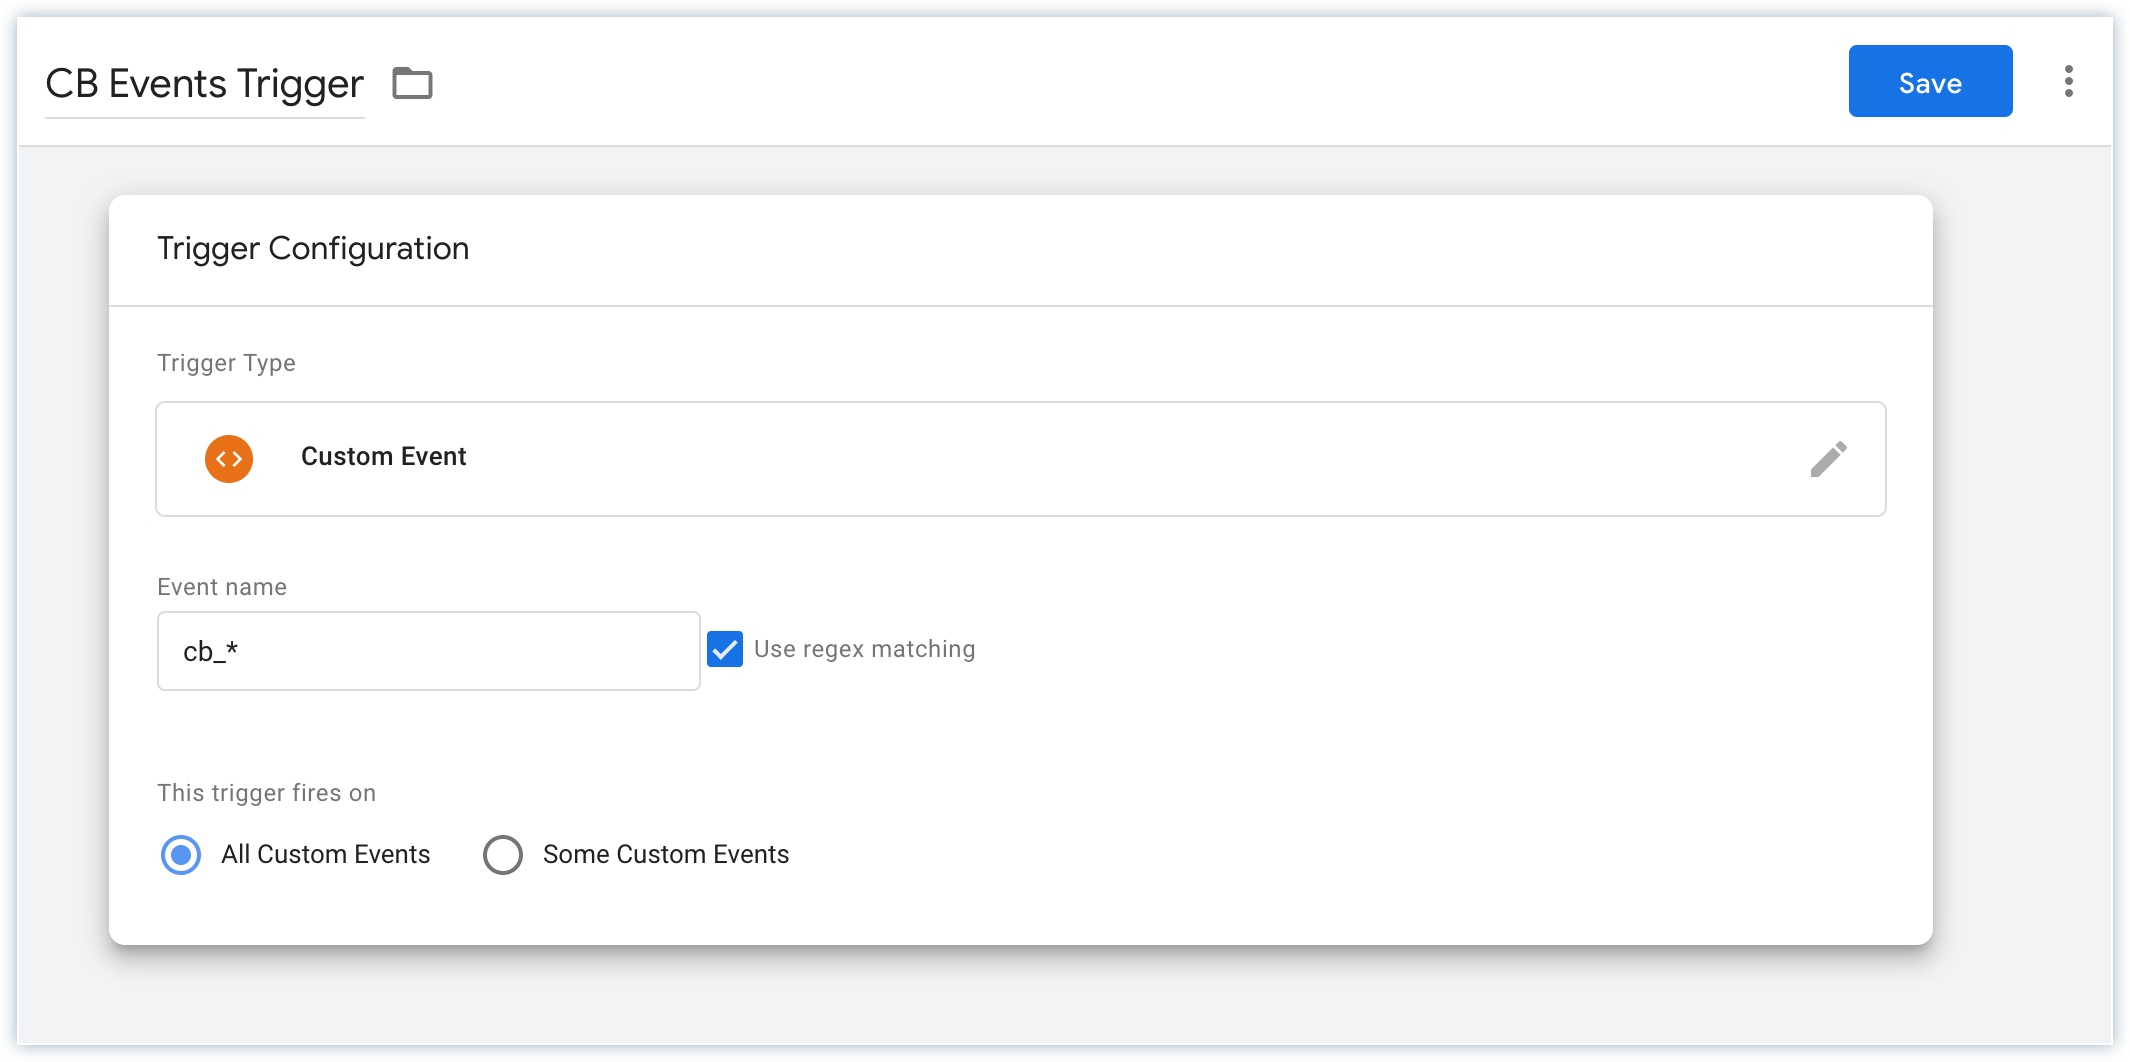This screenshot has width=2130, height=1062.
Task: Click the 'All Custom Events' option label
Action: pyautogui.click(x=325, y=855)
